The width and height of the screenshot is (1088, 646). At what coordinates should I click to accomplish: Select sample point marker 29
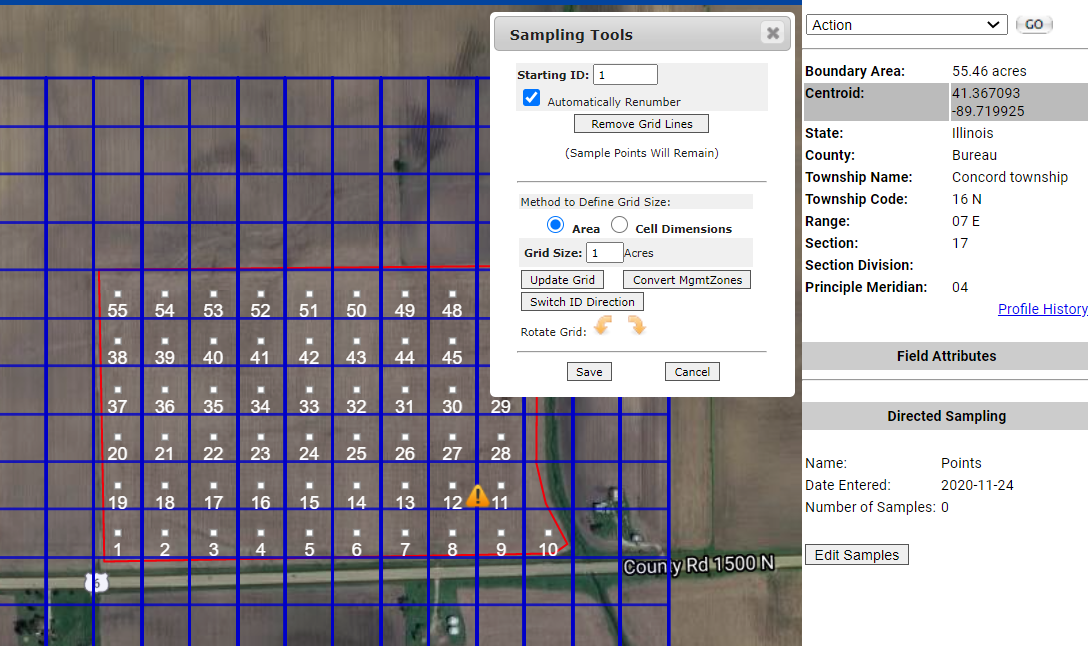coord(500,406)
